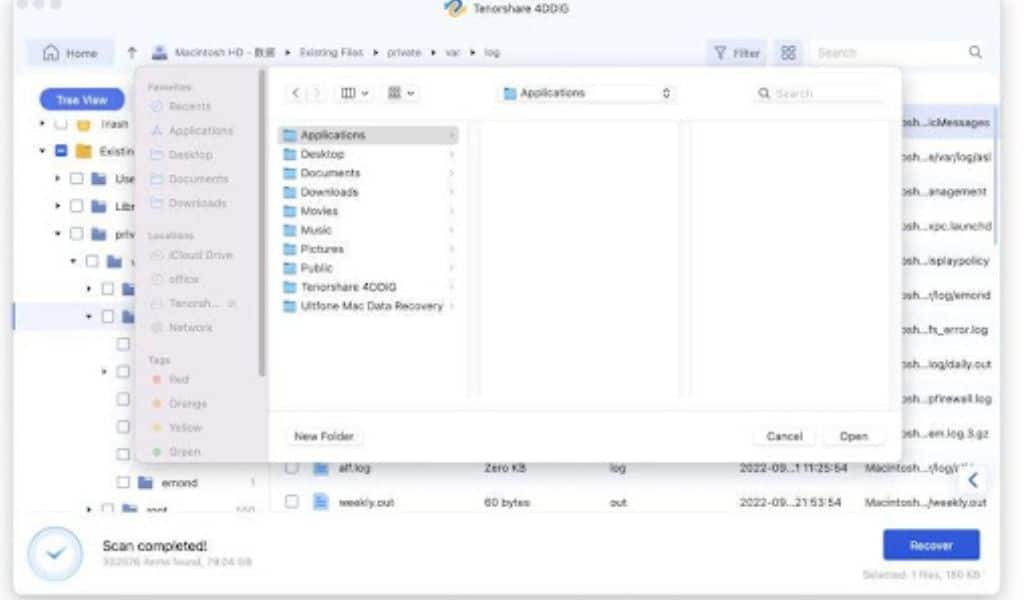Select the Documents folder in column list
The width and height of the screenshot is (1024, 600).
[x=368, y=173]
